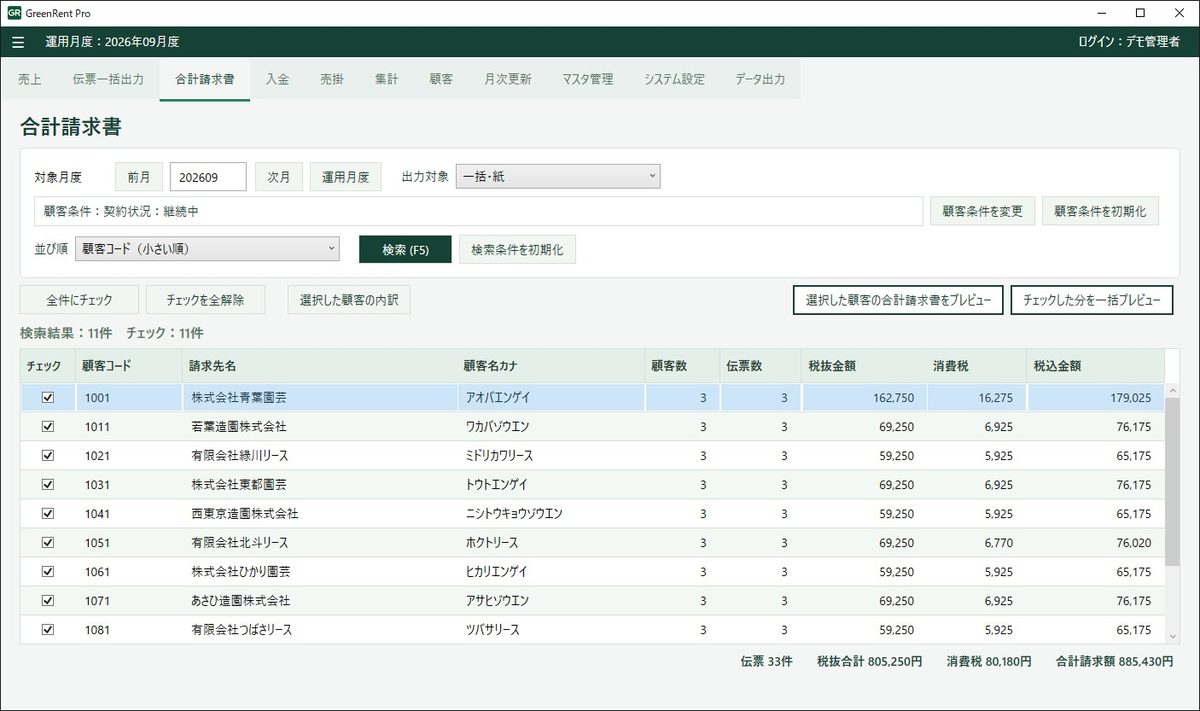Open the hamburger navigation menu
This screenshot has width=1200, height=711.
[18, 42]
